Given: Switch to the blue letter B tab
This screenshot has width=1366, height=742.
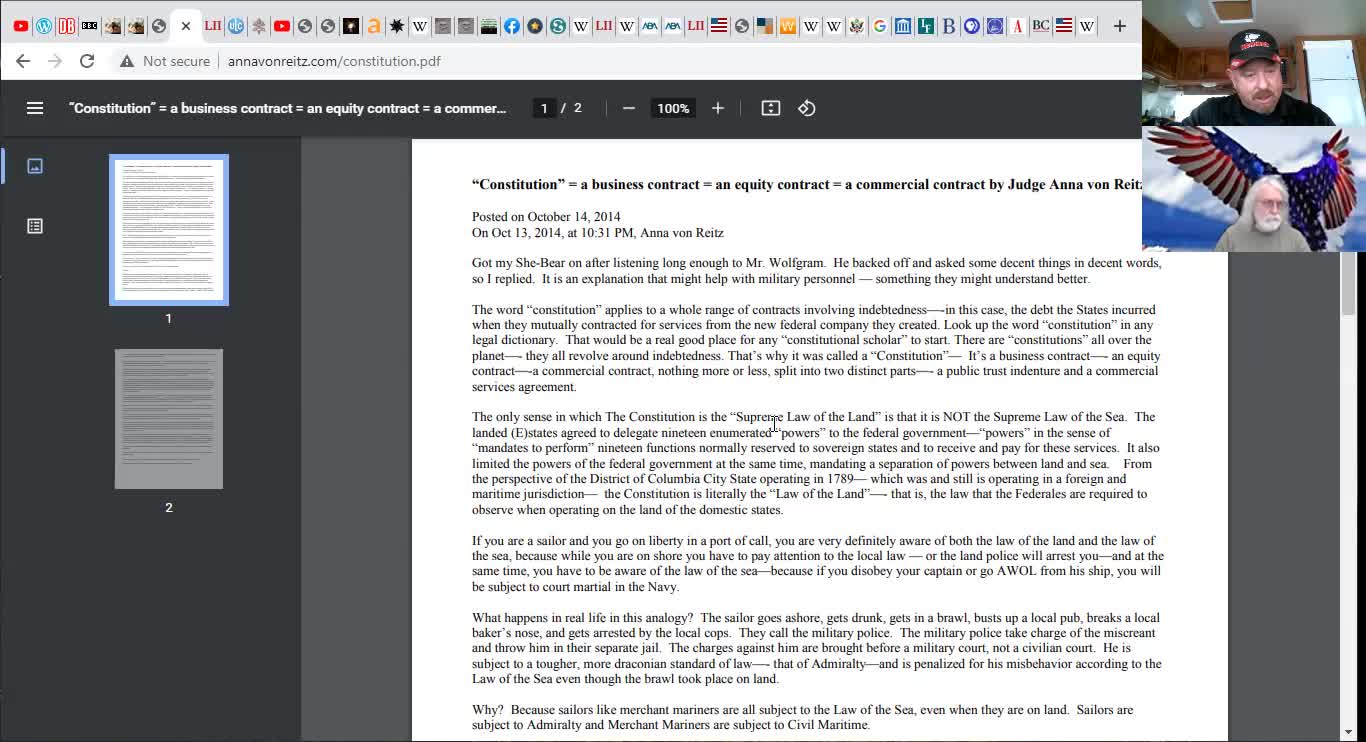Looking at the screenshot, I should coord(949,26).
